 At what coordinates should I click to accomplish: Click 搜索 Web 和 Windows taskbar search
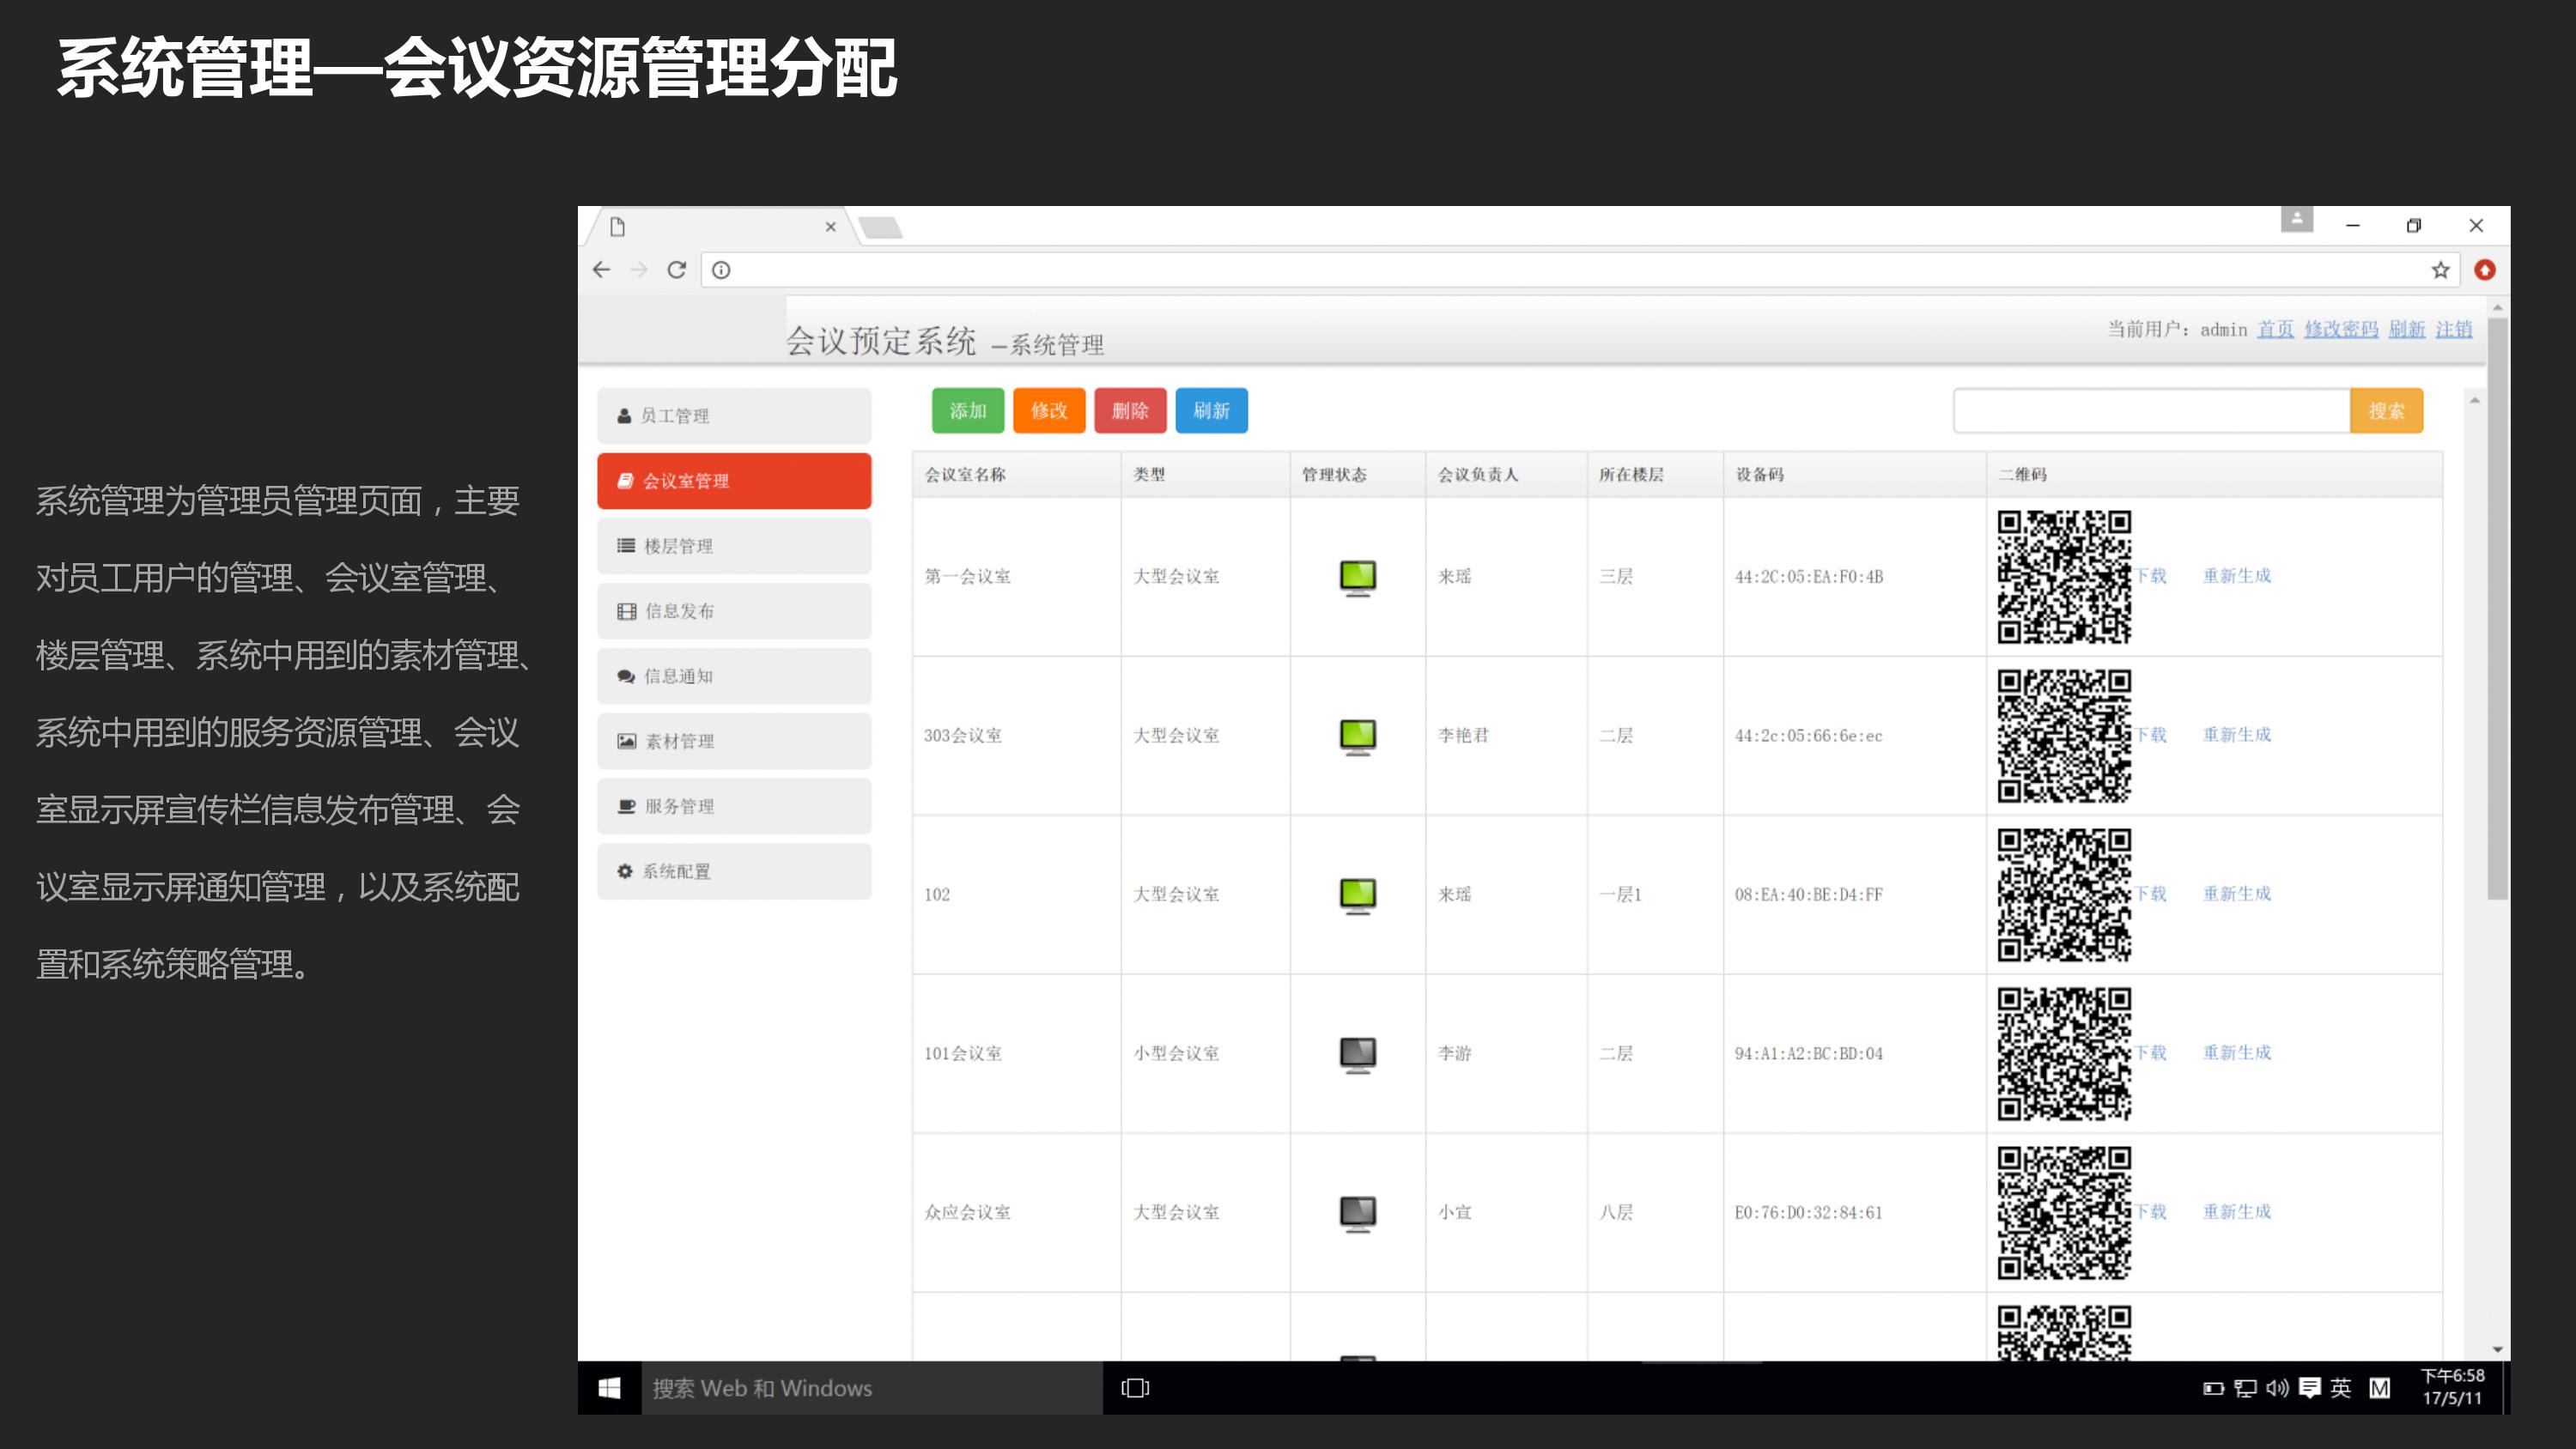pyautogui.click(x=872, y=1388)
